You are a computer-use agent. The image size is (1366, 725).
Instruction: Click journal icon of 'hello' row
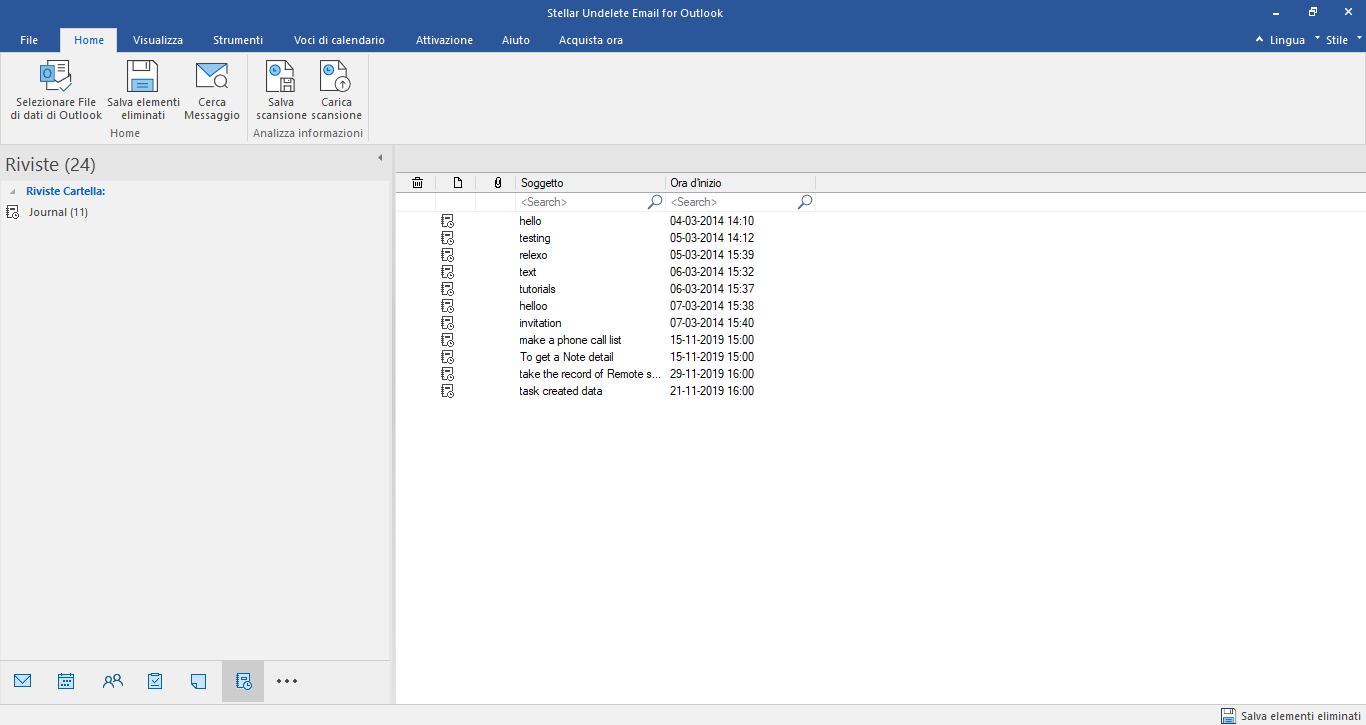(x=447, y=221)
